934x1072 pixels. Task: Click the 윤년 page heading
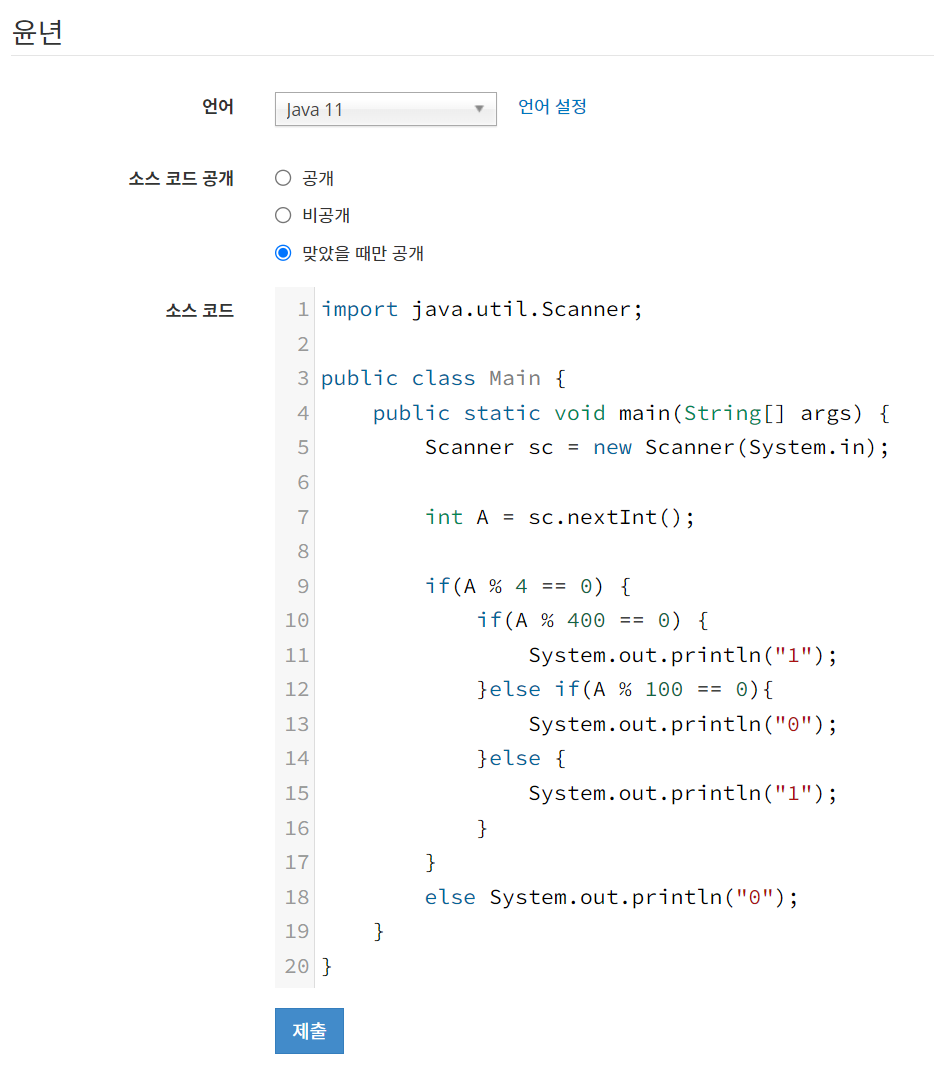click(x=38, y=31)
